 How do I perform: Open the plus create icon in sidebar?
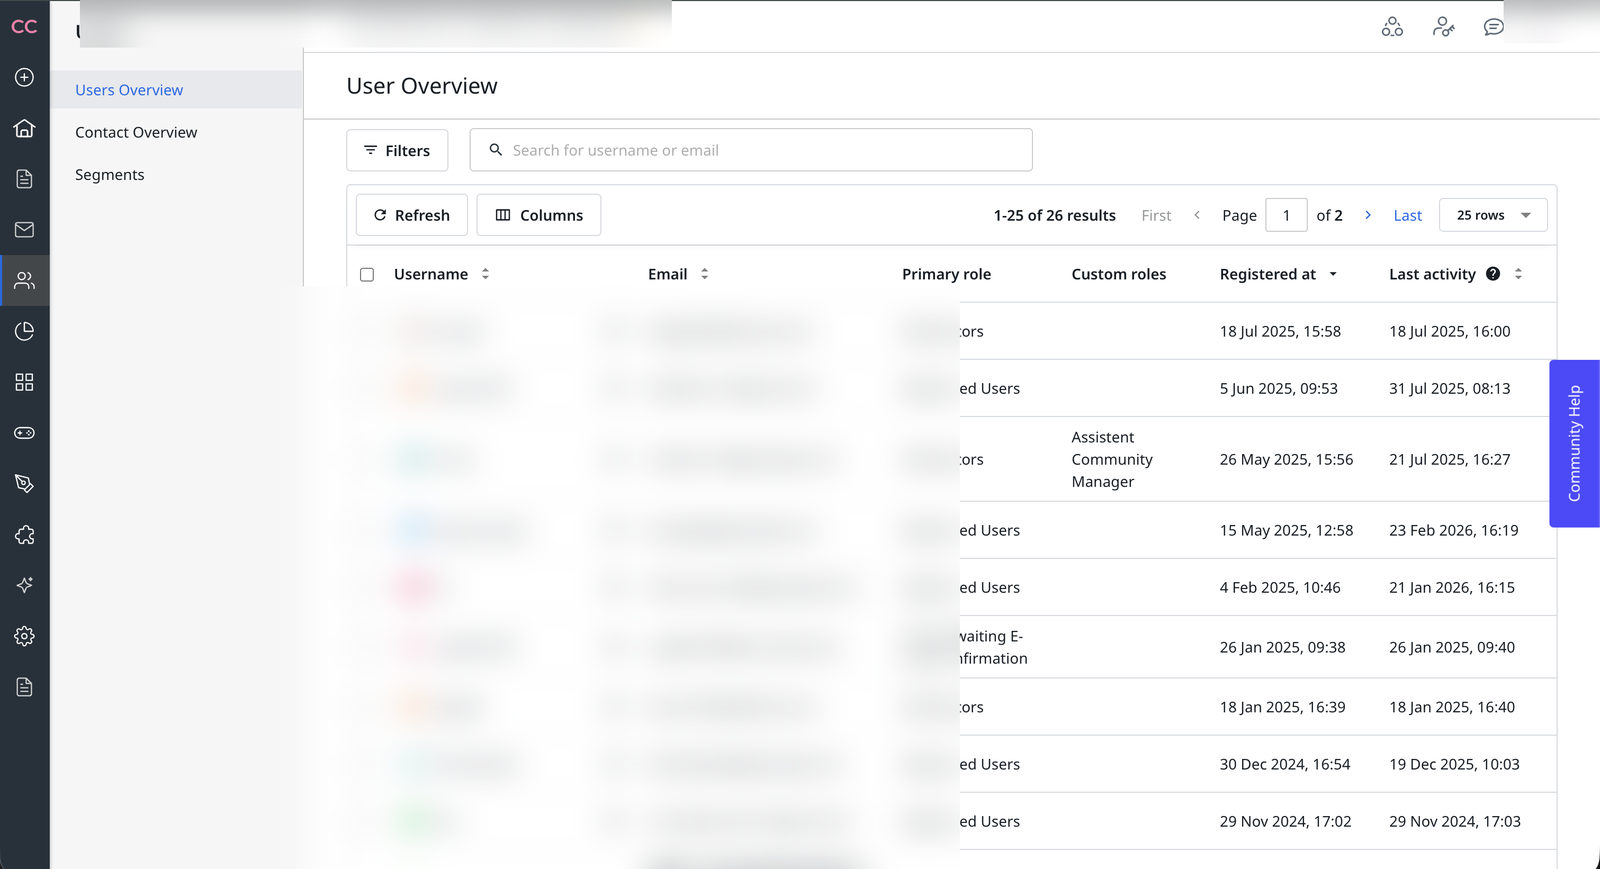24,77
